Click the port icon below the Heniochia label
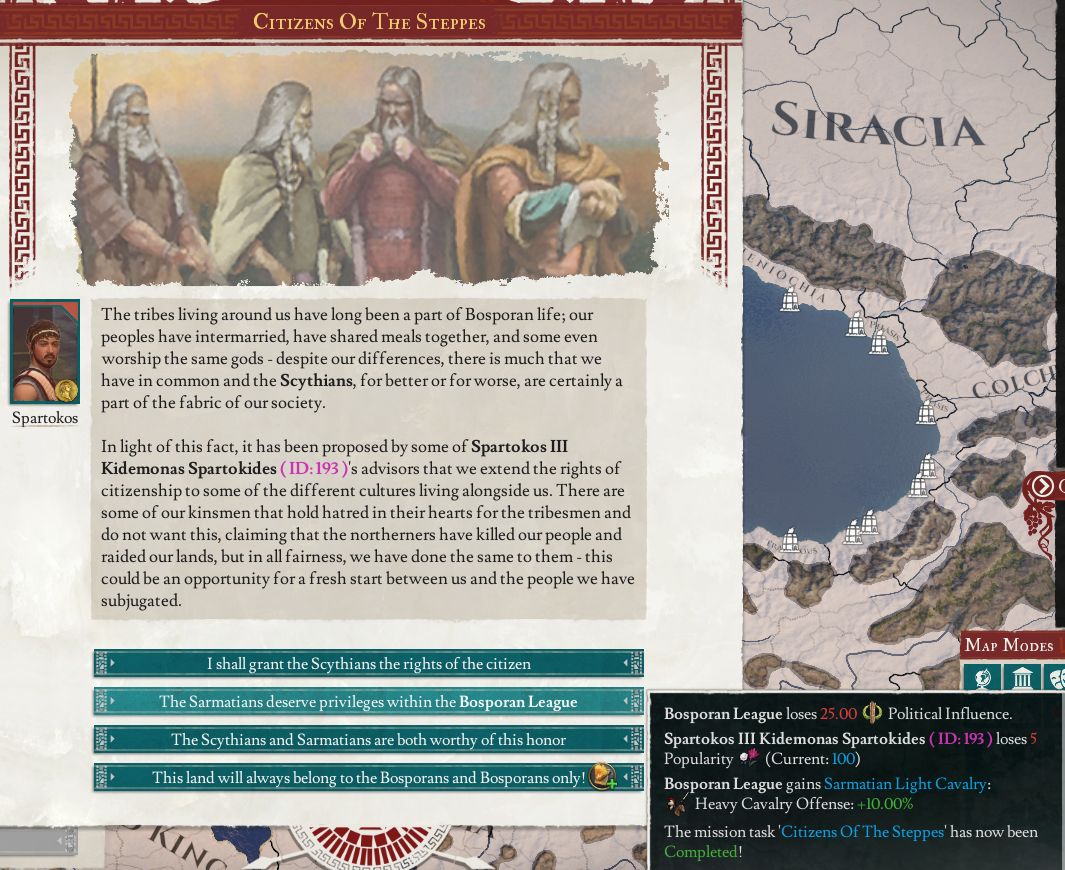 coord(789,299)
